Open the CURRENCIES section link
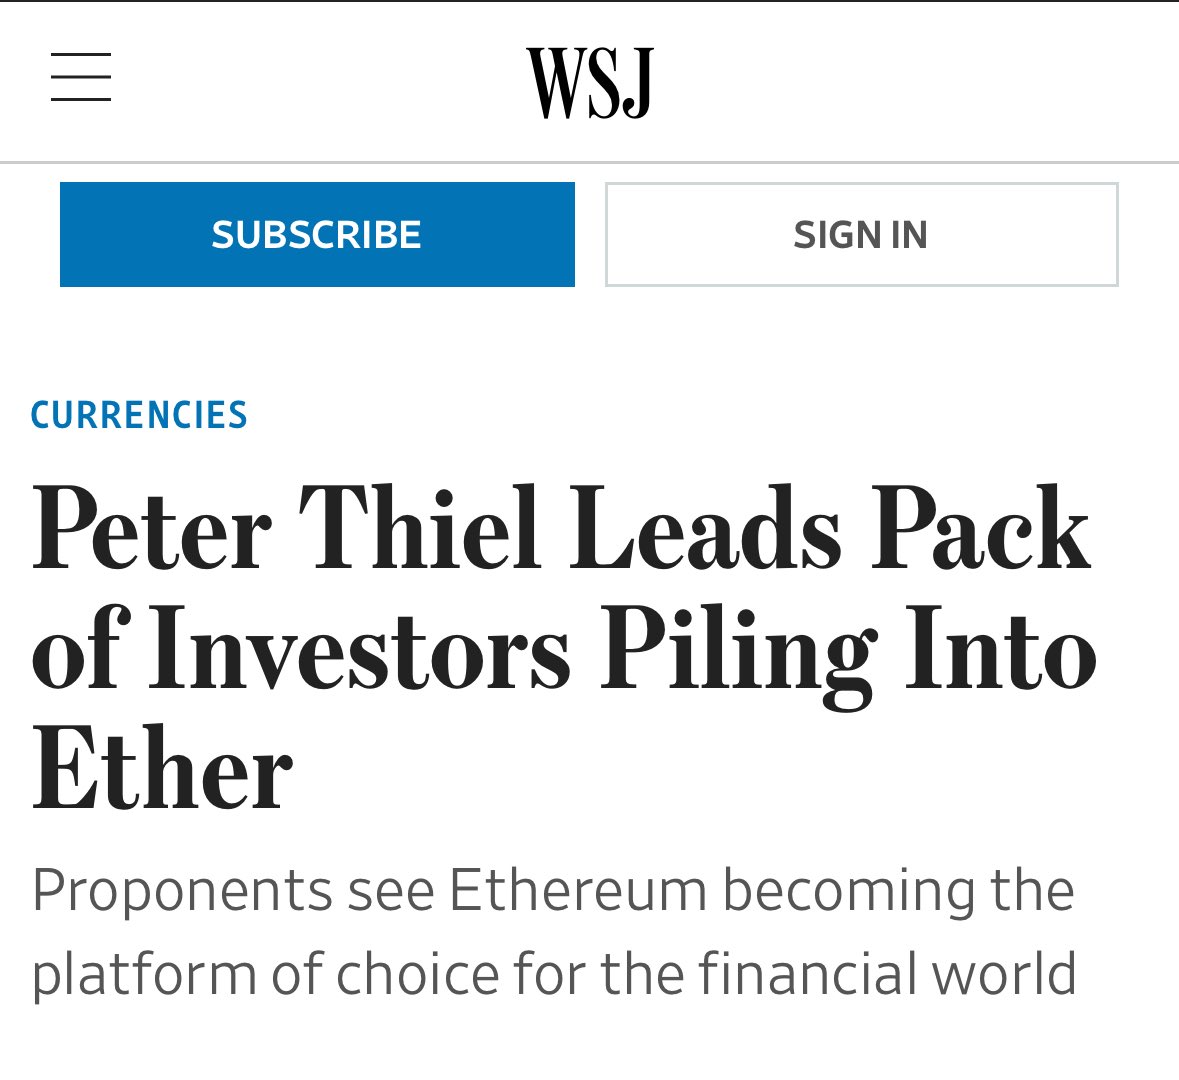This screenshot has height=1080, width=1179. tap(139, 415)
